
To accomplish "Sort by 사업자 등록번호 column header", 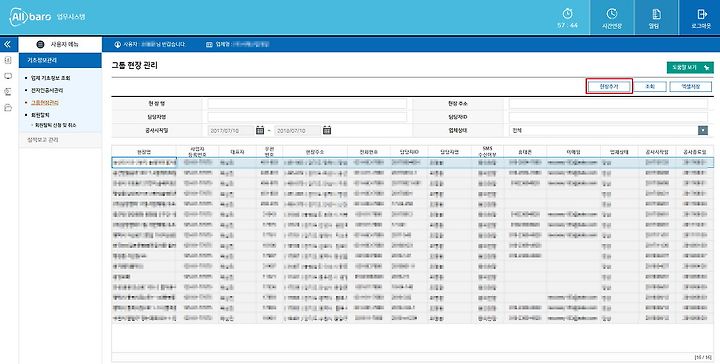I will pos(197,151).
